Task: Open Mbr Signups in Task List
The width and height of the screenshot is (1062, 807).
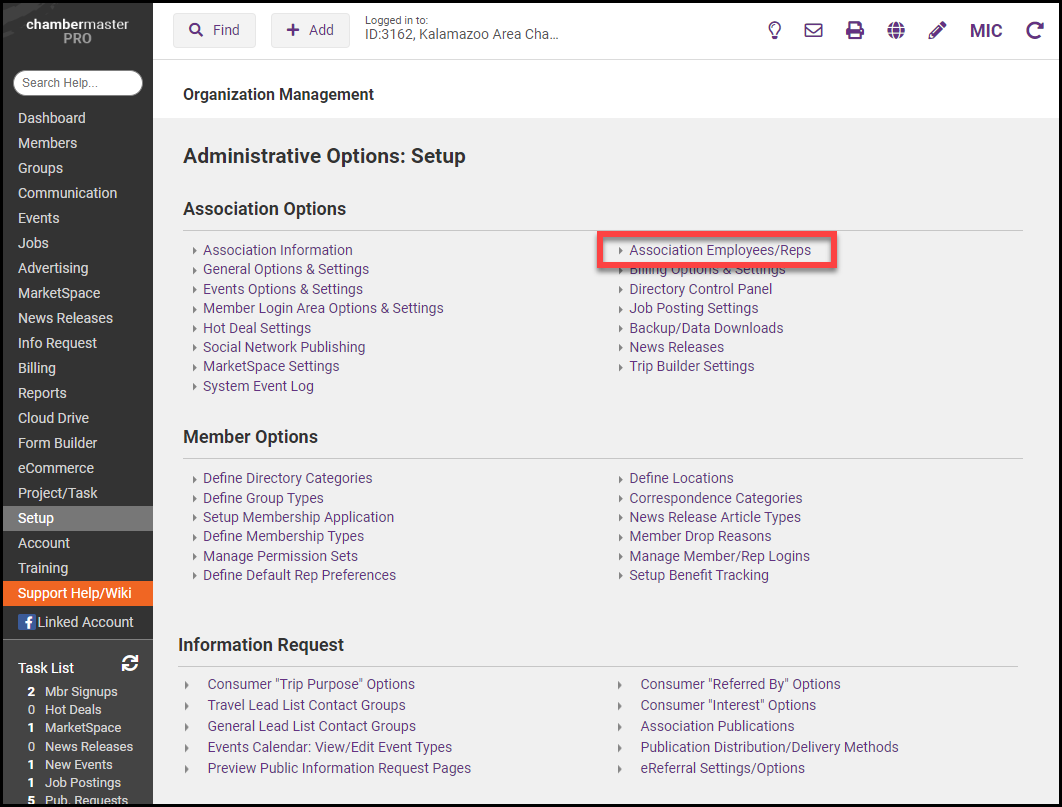Action: point(81,691)
